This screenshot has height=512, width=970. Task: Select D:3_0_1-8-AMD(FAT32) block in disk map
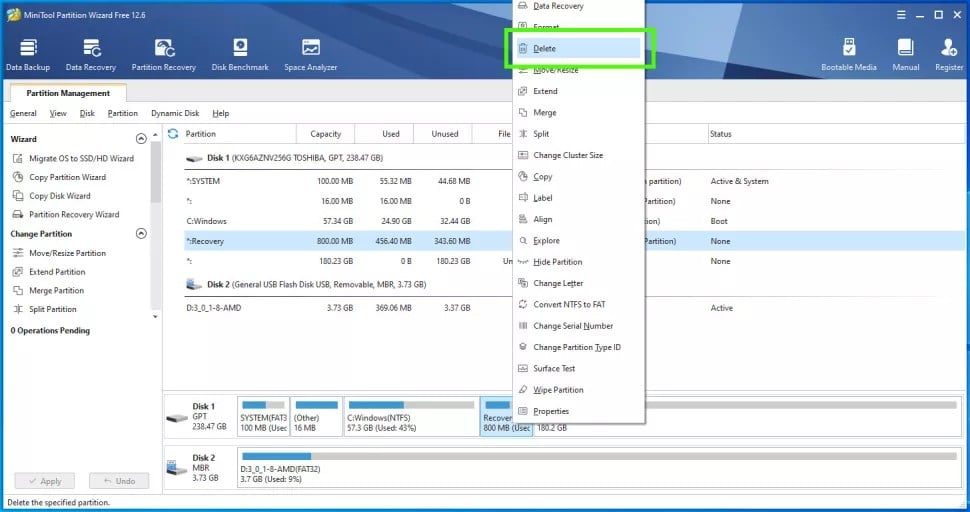[599, 468]
